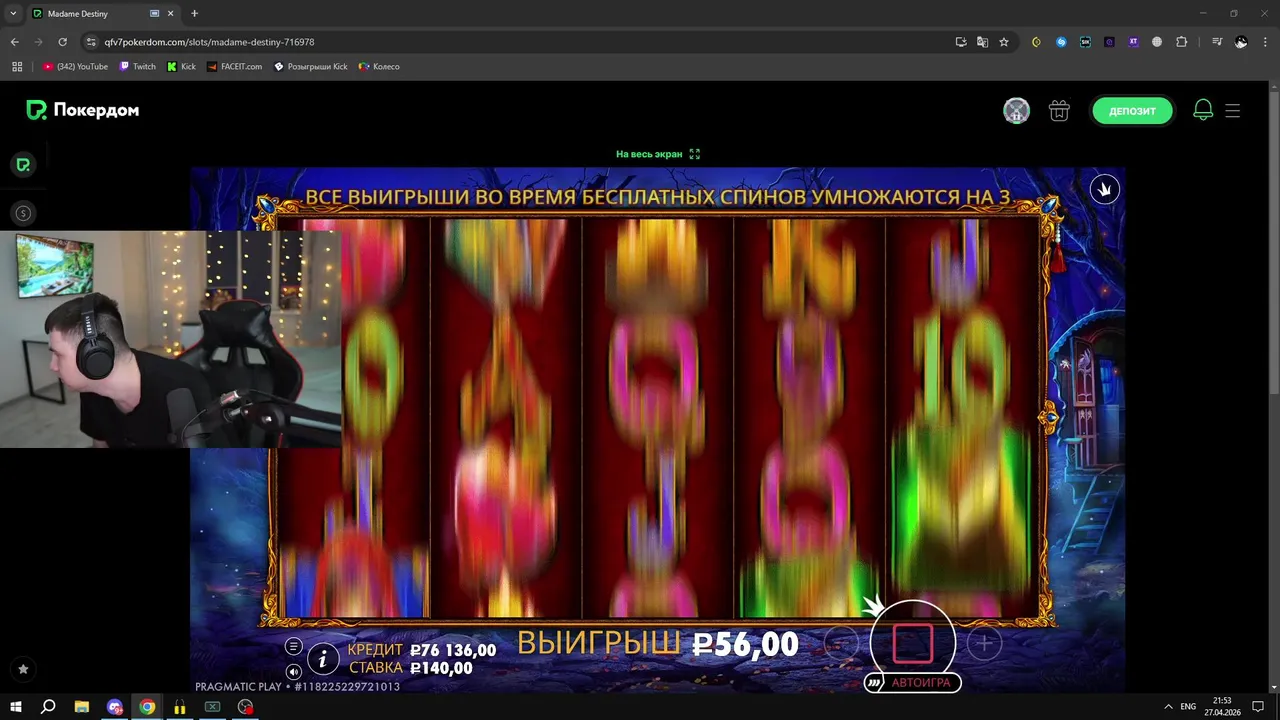
Task: Open the Twitch bookmark
Action: pos(138,67)
